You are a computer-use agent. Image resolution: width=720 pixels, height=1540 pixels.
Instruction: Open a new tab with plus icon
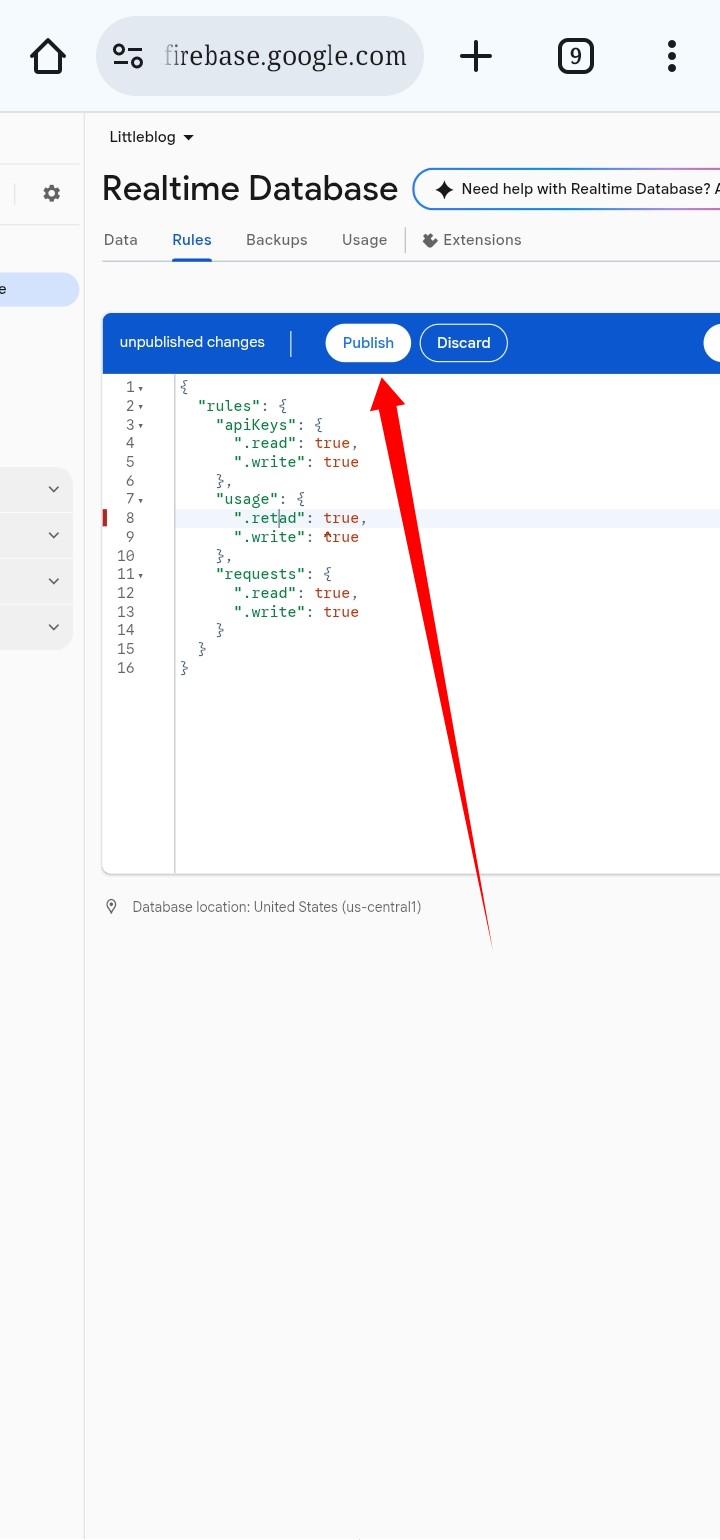point(476,56)
